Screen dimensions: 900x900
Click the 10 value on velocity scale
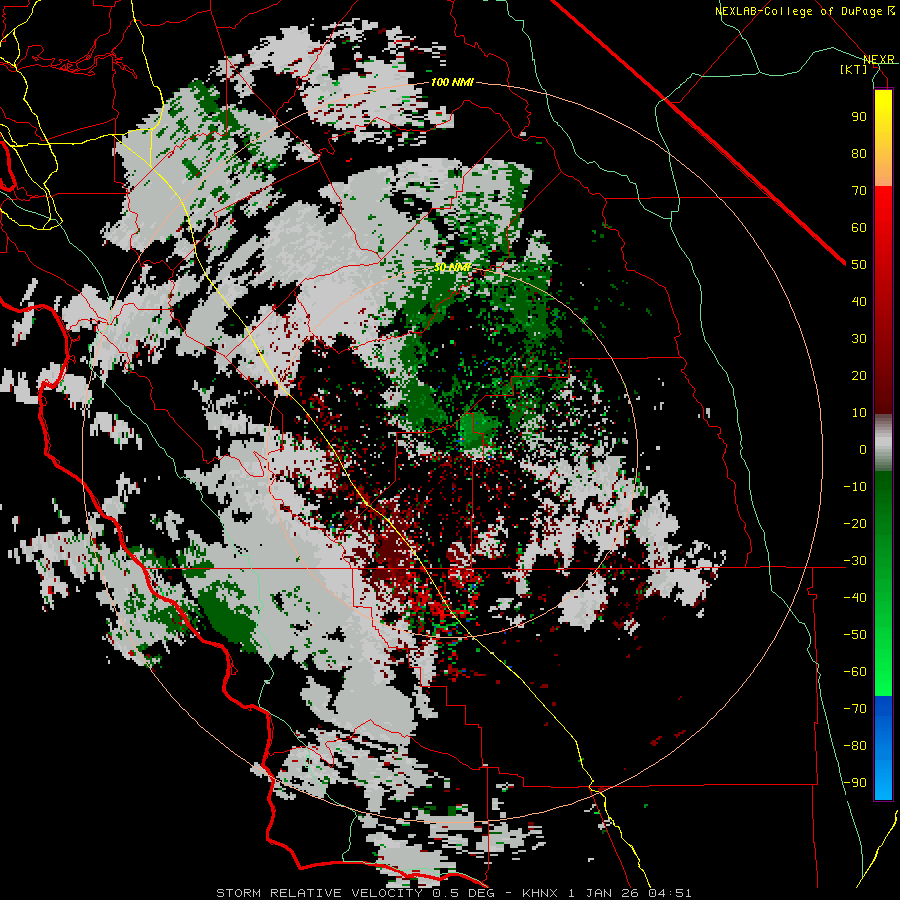click(859, 413)
